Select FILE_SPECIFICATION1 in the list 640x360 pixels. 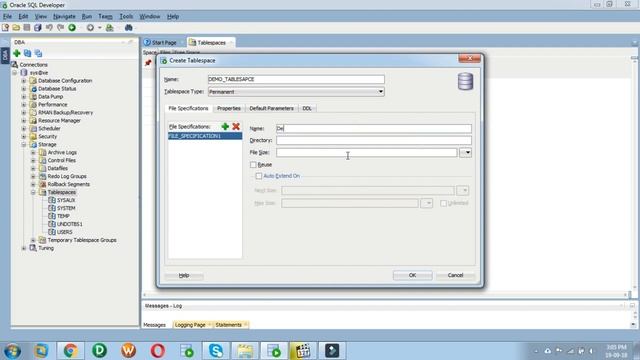[205, 136]
